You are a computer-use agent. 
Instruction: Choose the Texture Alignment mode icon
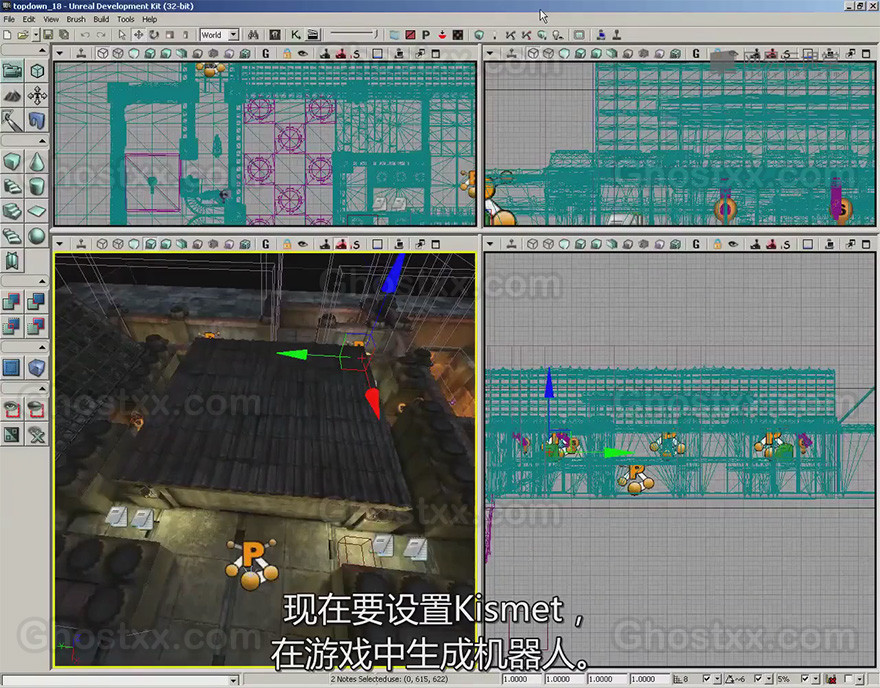pos(37,96)
